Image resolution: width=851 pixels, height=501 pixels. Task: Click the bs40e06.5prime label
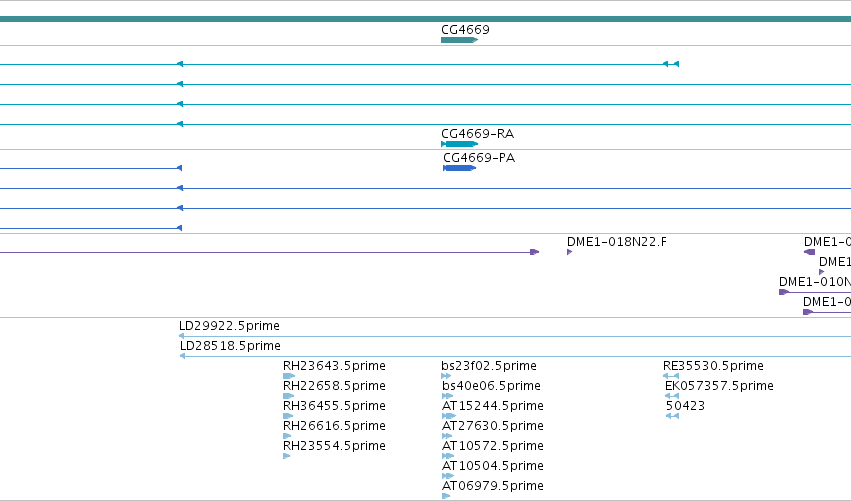491,385
